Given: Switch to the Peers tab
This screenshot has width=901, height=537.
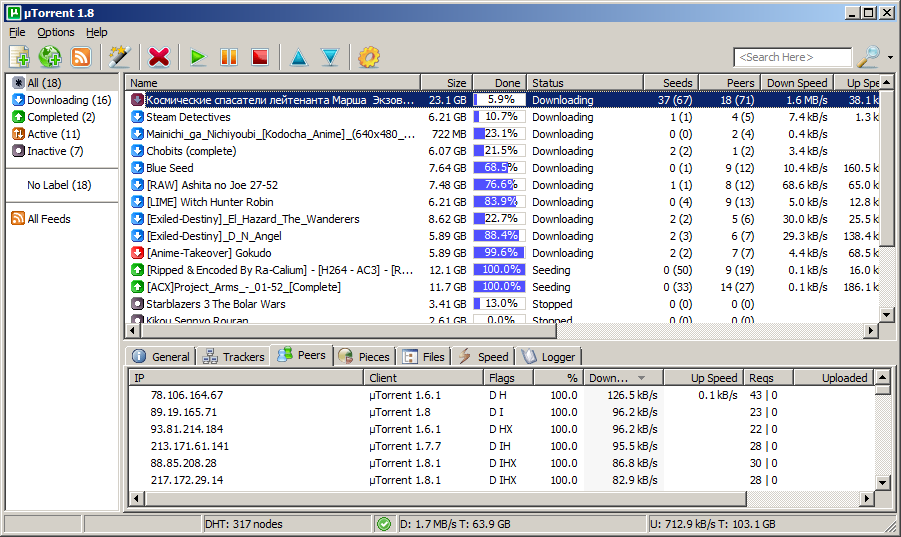Looking at the screenshot, I should (x=302, y=355).
